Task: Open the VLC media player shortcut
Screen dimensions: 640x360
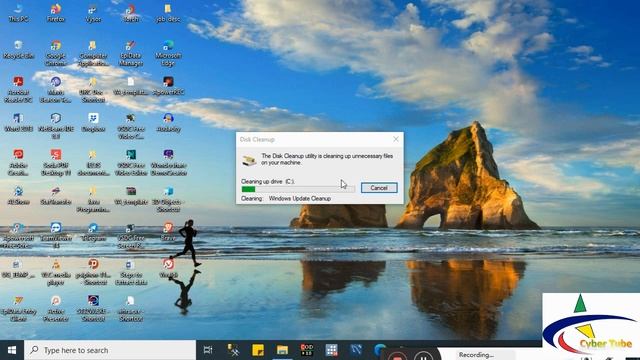Action: 56,272
